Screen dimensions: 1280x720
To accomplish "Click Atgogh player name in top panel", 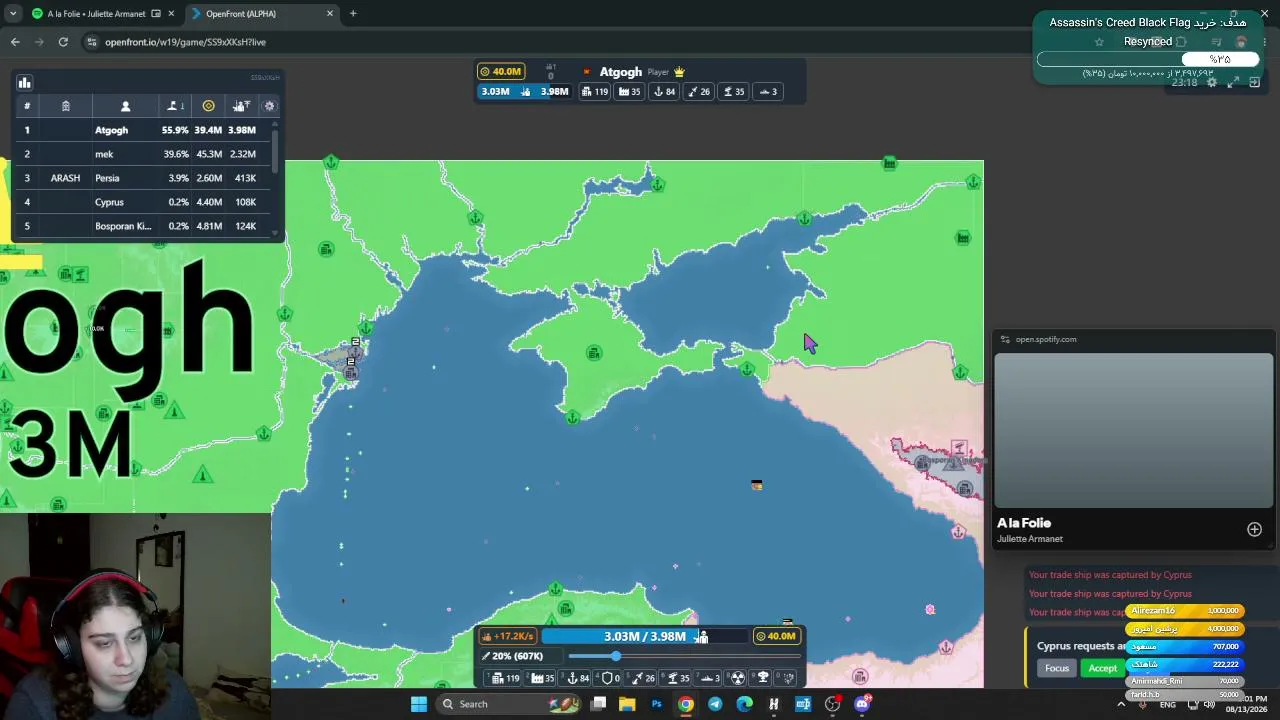I will click(x=621, y=72).
